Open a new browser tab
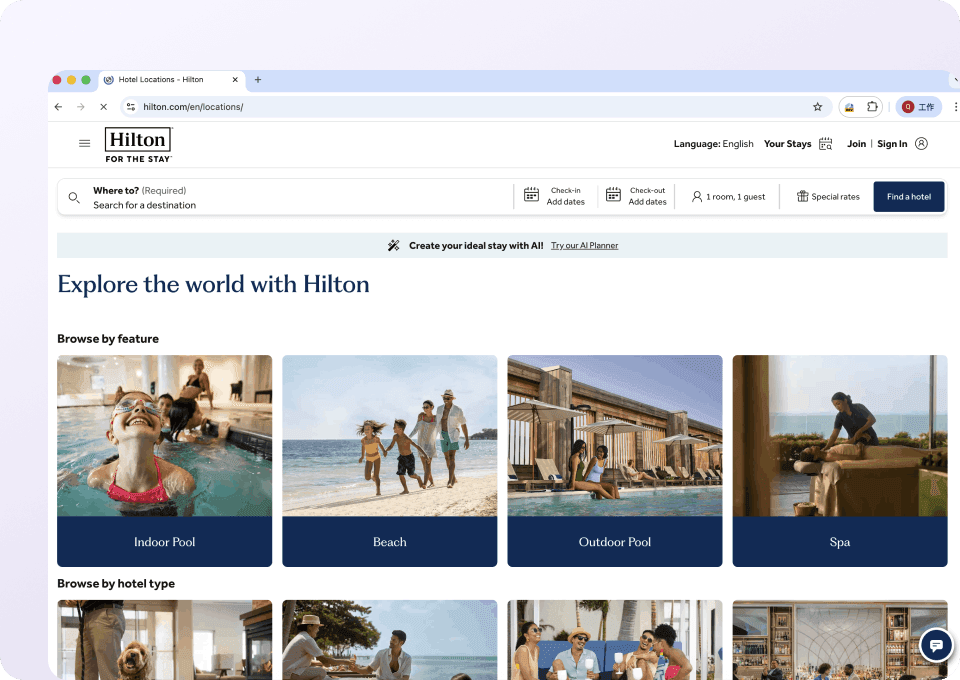Viewport: 960px width, 680px height. [x=258, y=80]
